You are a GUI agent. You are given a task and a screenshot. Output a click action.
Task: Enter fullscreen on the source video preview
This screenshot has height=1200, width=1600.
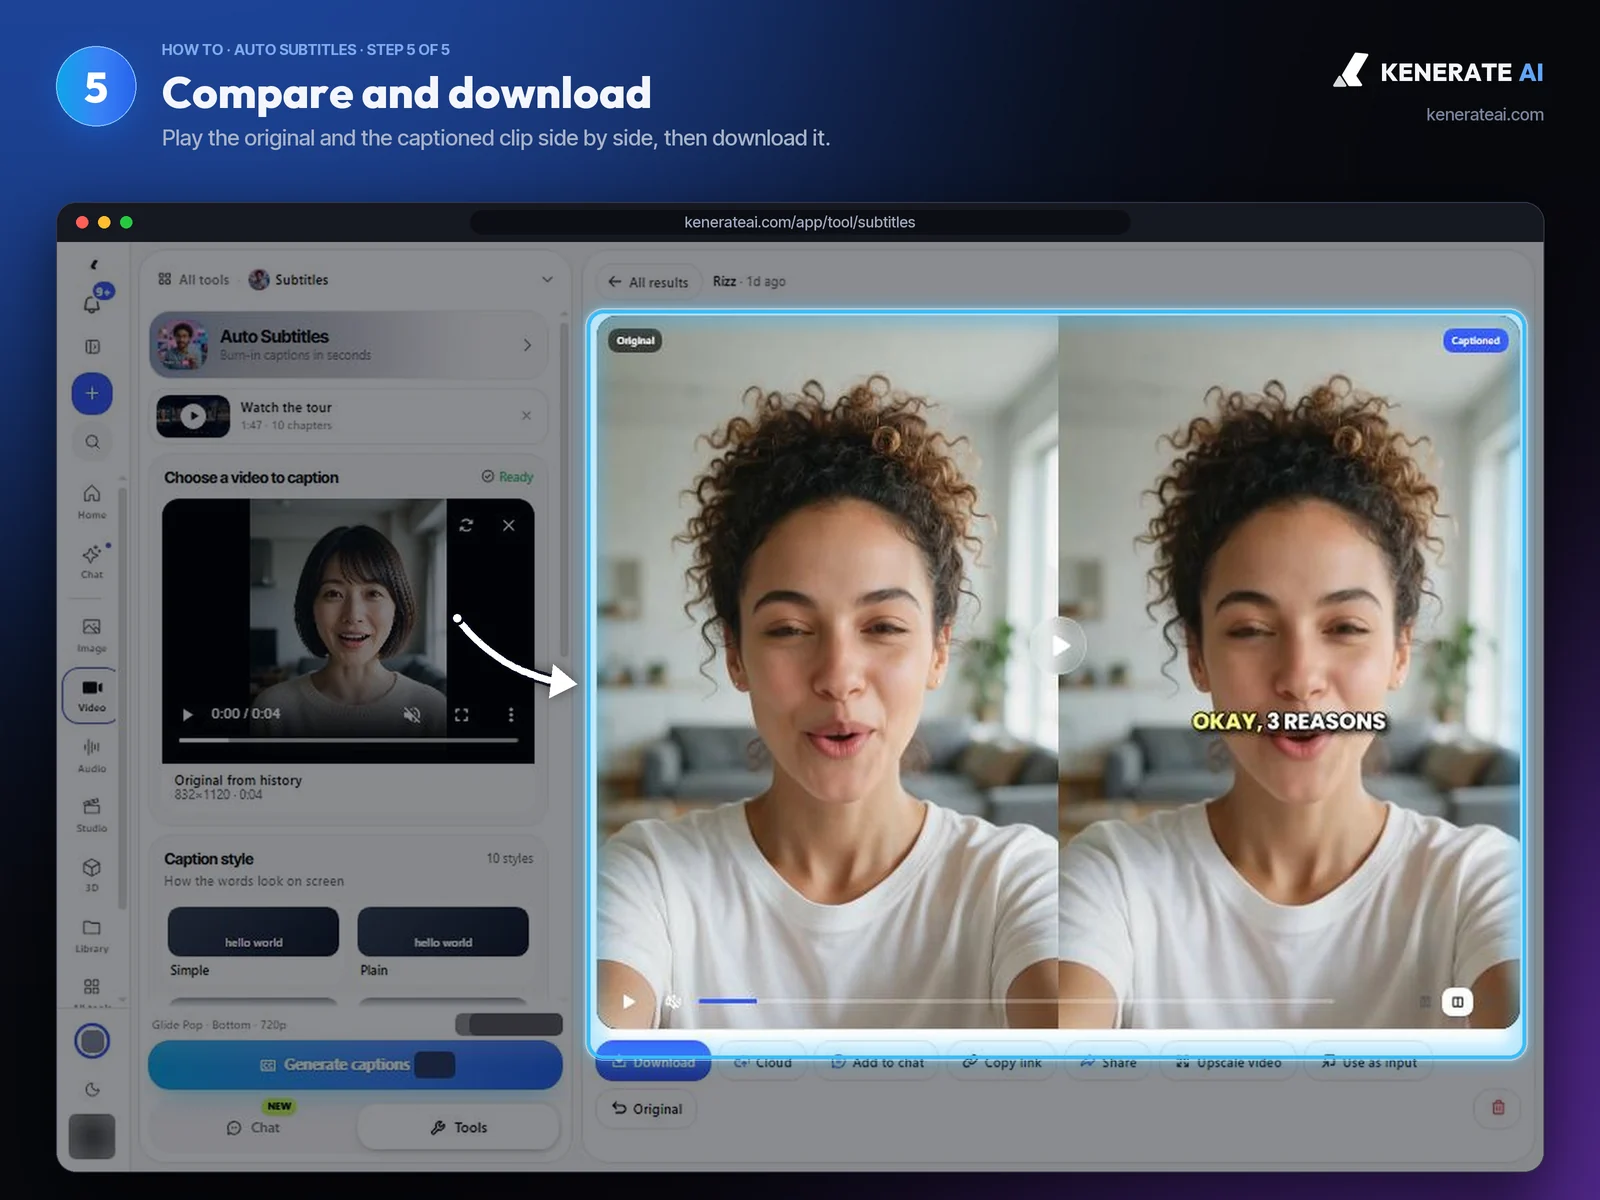(461, 714)
